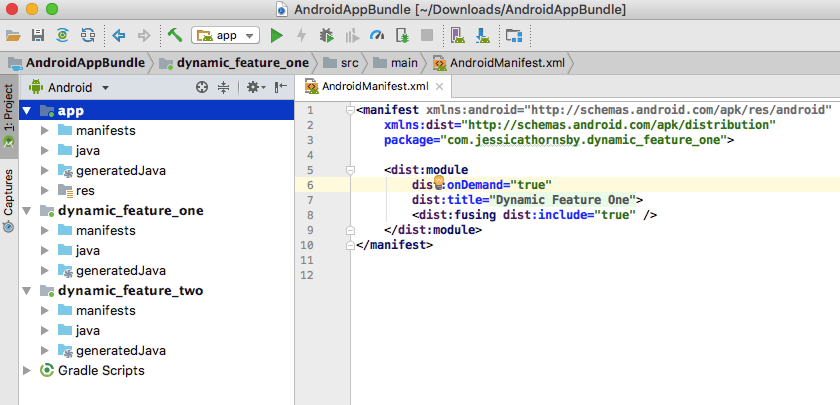The height and width of the screenshot is (405, 840).
Task: Make project using the green hammer icon
Action: (x=175, y=35)
